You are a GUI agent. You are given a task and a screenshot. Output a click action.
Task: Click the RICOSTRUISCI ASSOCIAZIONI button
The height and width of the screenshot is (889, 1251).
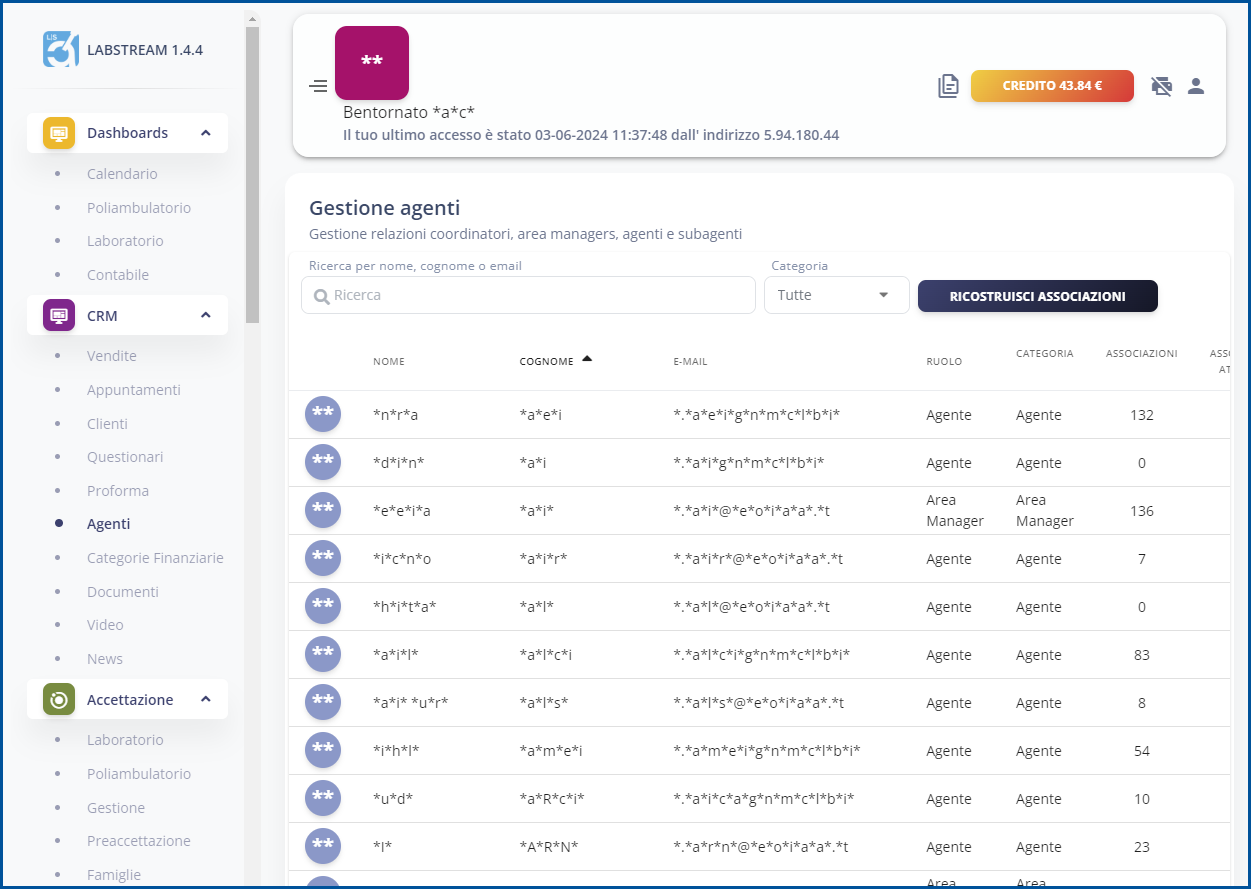coord(1037,296)
